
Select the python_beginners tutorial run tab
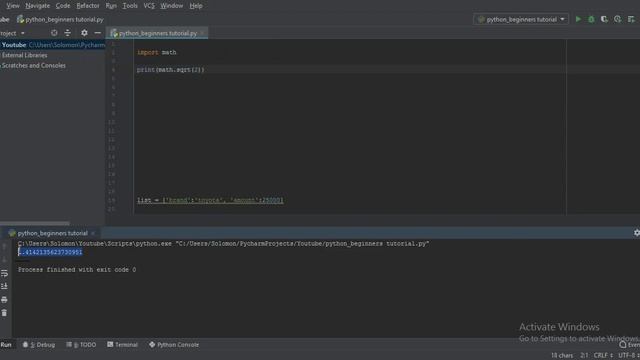click(x=51, y=233)
